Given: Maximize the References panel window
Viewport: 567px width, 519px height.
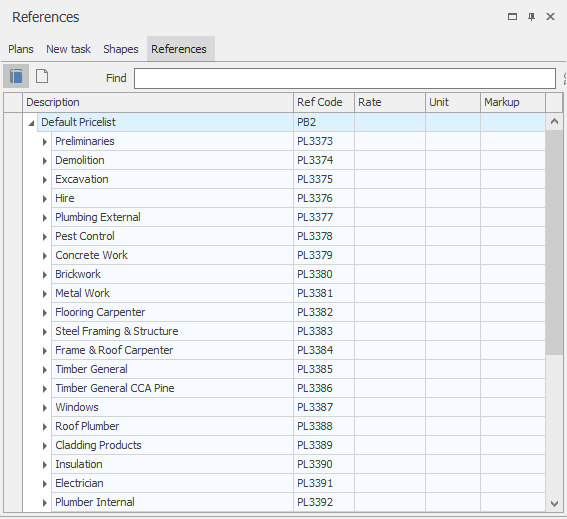Looking at the screenshot, I should tap(512, 17).
